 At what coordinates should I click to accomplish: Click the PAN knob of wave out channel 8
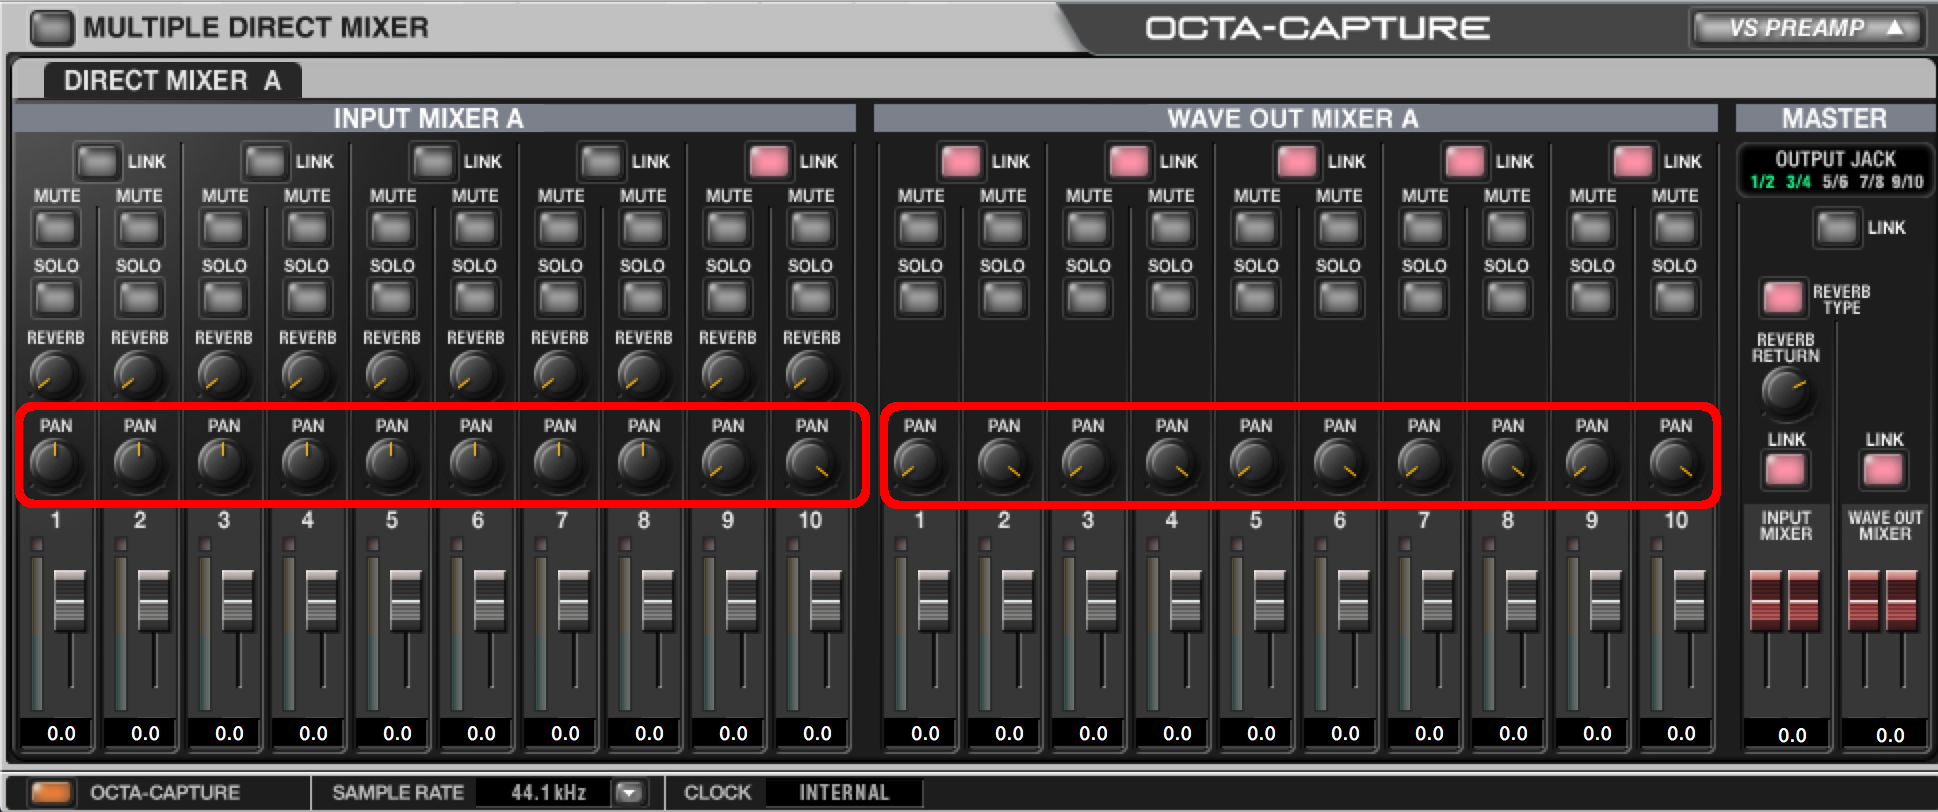(x=1507, y=464)
